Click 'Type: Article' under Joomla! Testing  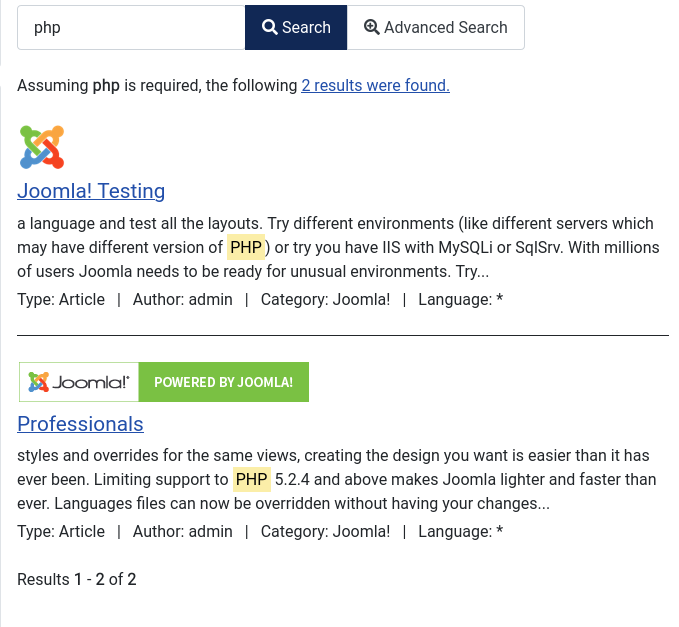[x=61, y=300]
